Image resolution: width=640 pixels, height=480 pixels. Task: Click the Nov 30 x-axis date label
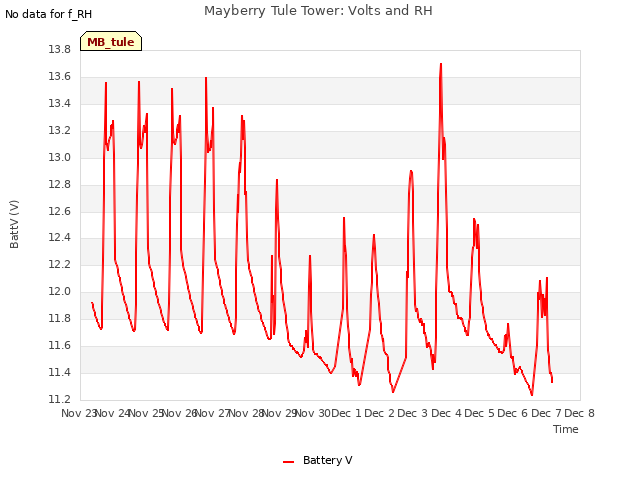(x=313, y=413)
